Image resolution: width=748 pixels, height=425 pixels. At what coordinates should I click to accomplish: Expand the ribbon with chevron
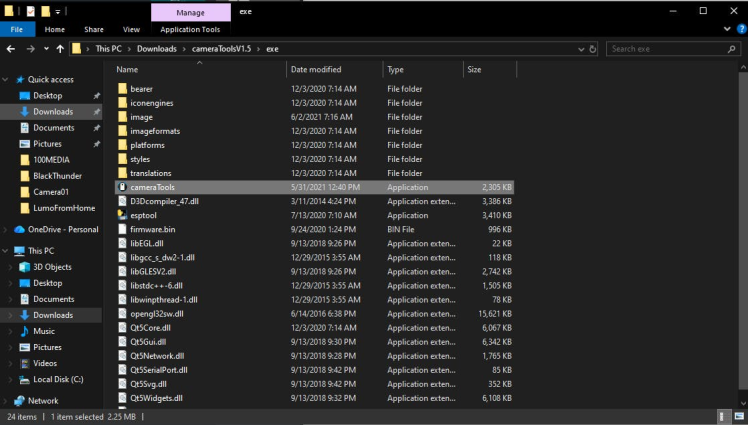tap(726, 30)
